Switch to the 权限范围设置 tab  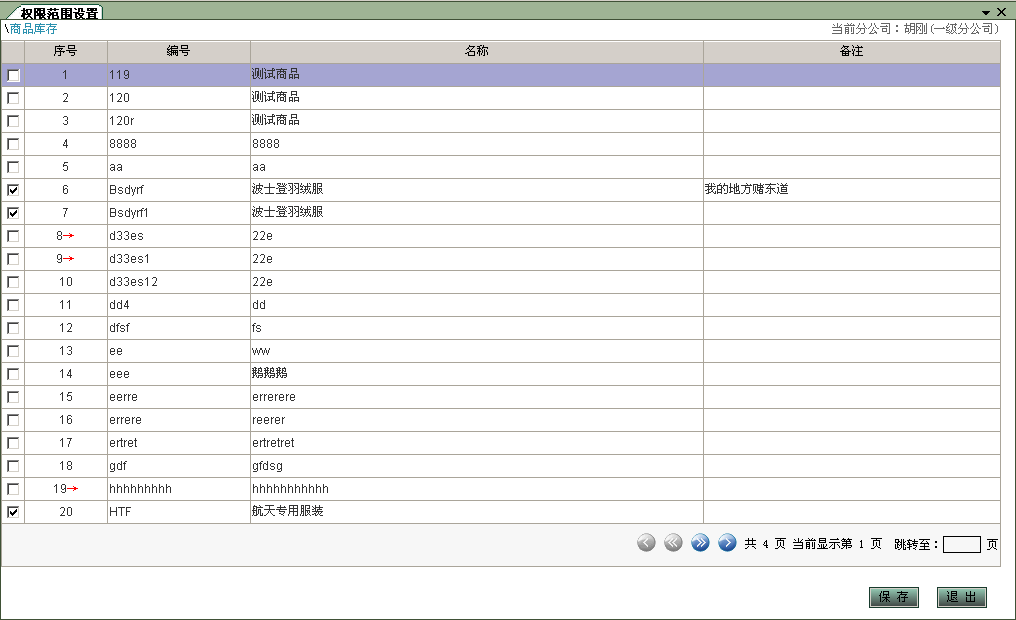click(x=59, y=13)
